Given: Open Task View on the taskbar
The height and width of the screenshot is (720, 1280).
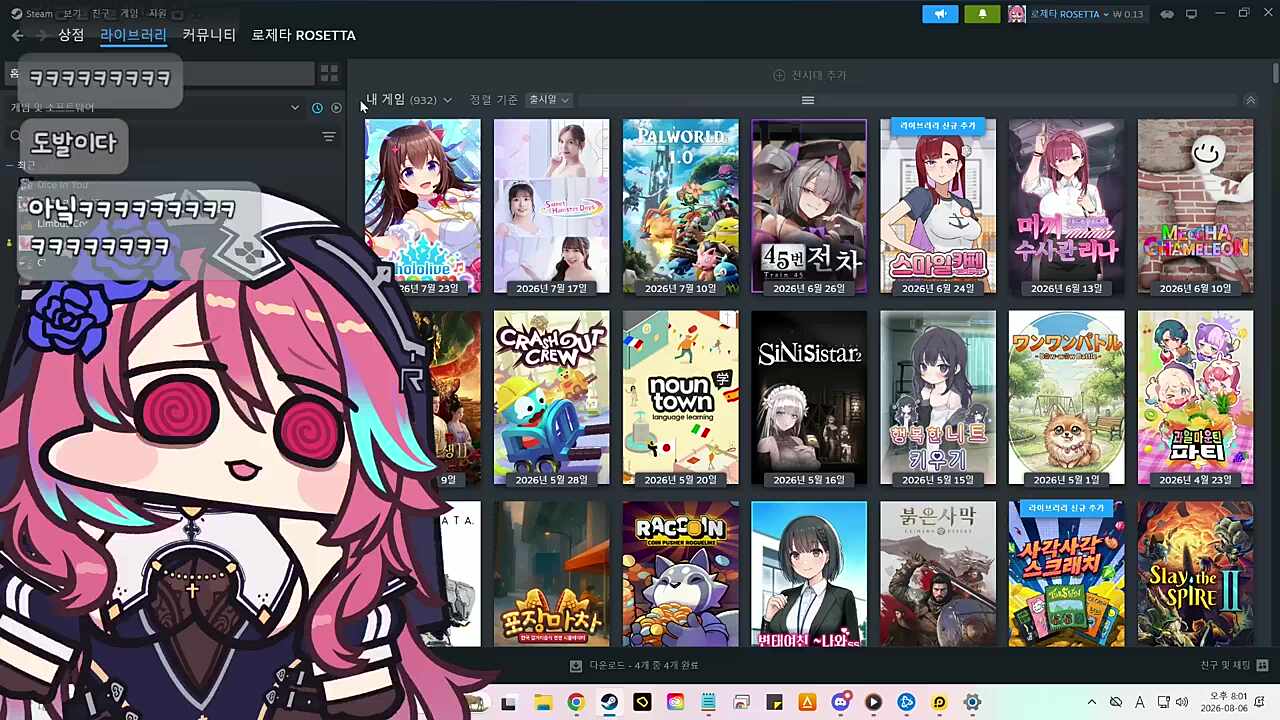Looking at the screenshot, I should point(508,703).
